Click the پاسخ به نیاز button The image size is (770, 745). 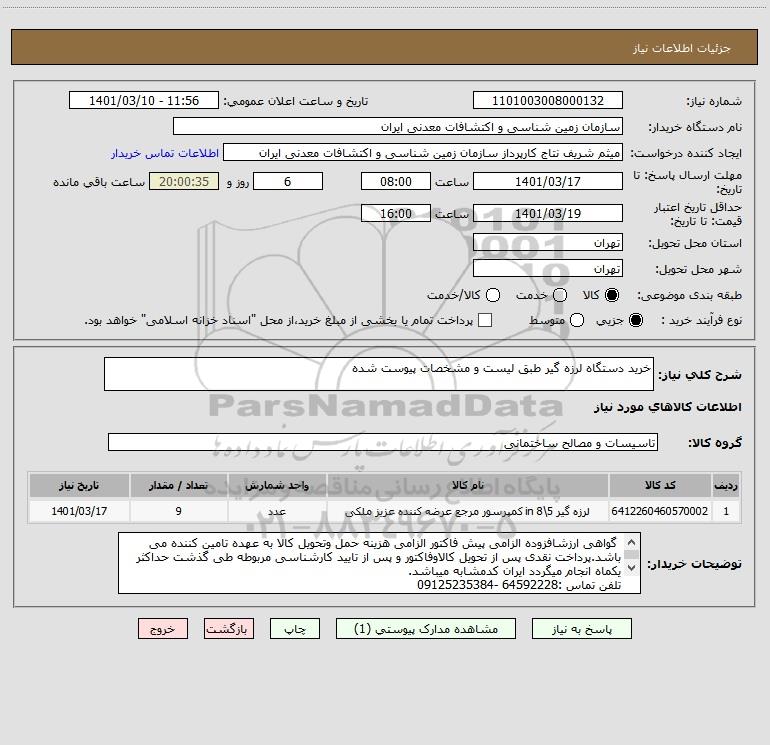click(581, 629)
